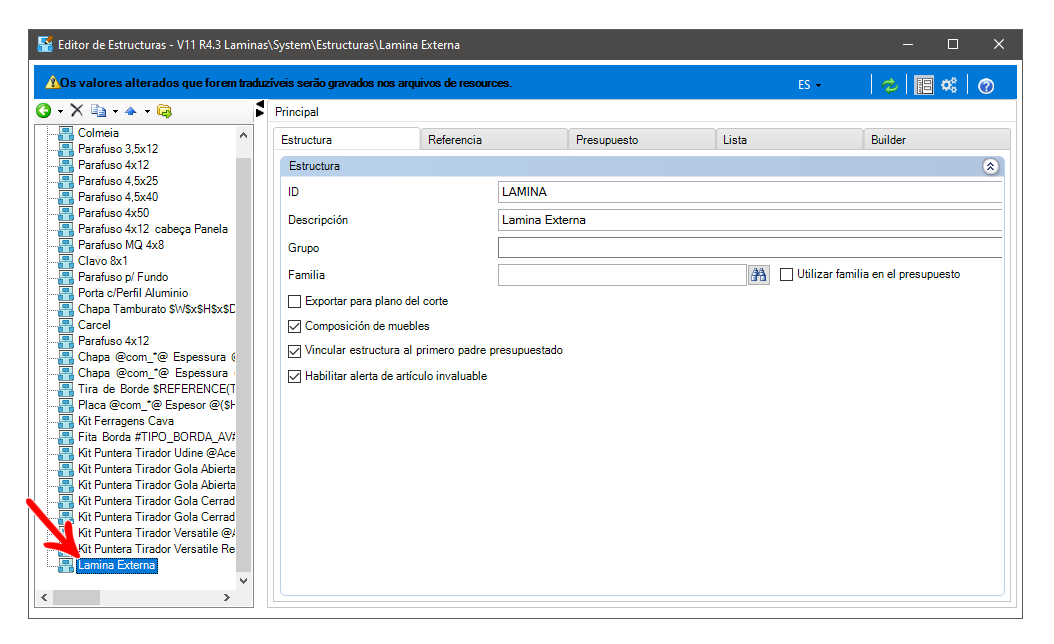The image size is (1054, 644).
Task: Click the blue move-up arrow icon
Action: [131, 111]
